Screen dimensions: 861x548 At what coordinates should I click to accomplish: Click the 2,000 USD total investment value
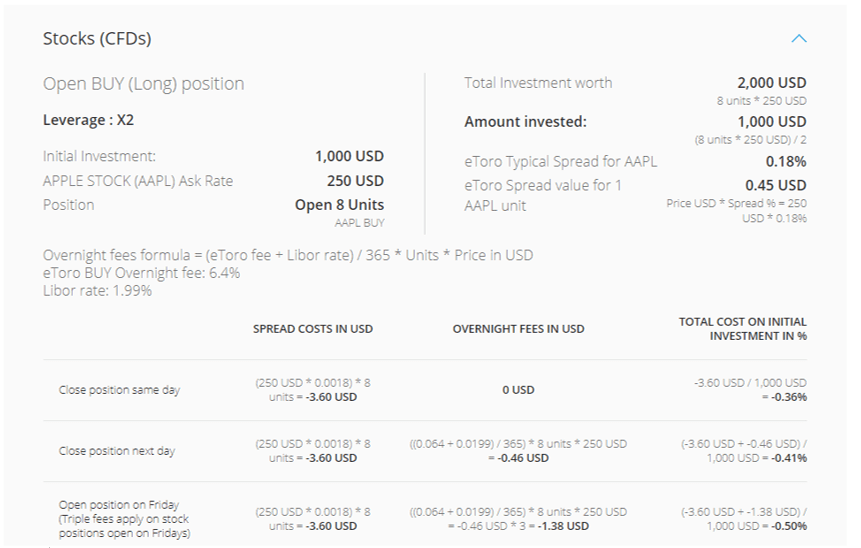(x=771, y=83)
